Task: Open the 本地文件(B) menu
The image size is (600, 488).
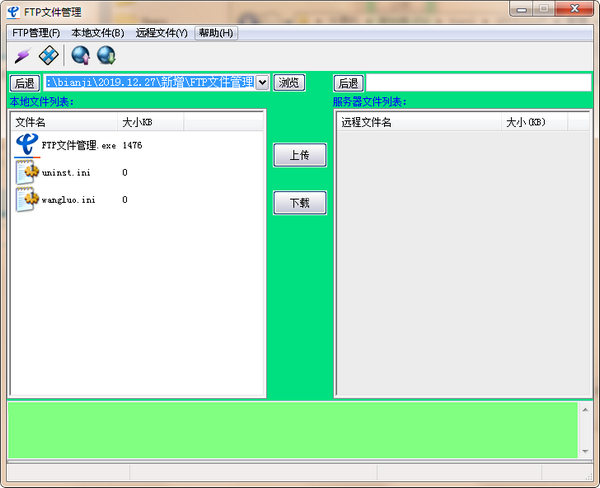Action: click(x=97, y=33)
